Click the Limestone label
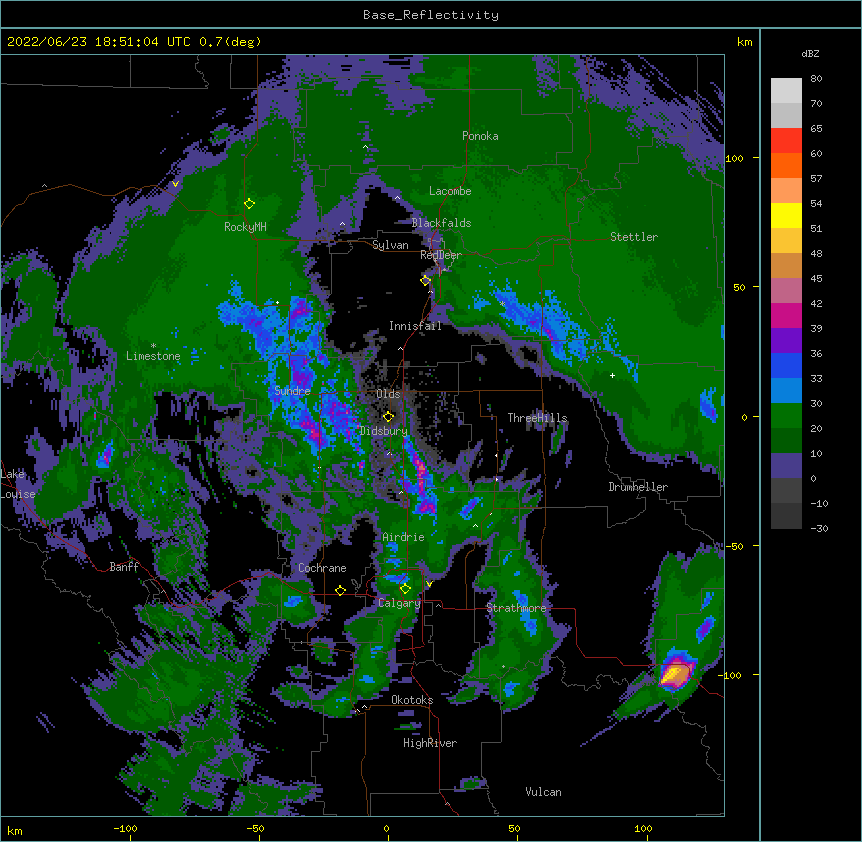 pyautogui.click(x=153, y=356)
